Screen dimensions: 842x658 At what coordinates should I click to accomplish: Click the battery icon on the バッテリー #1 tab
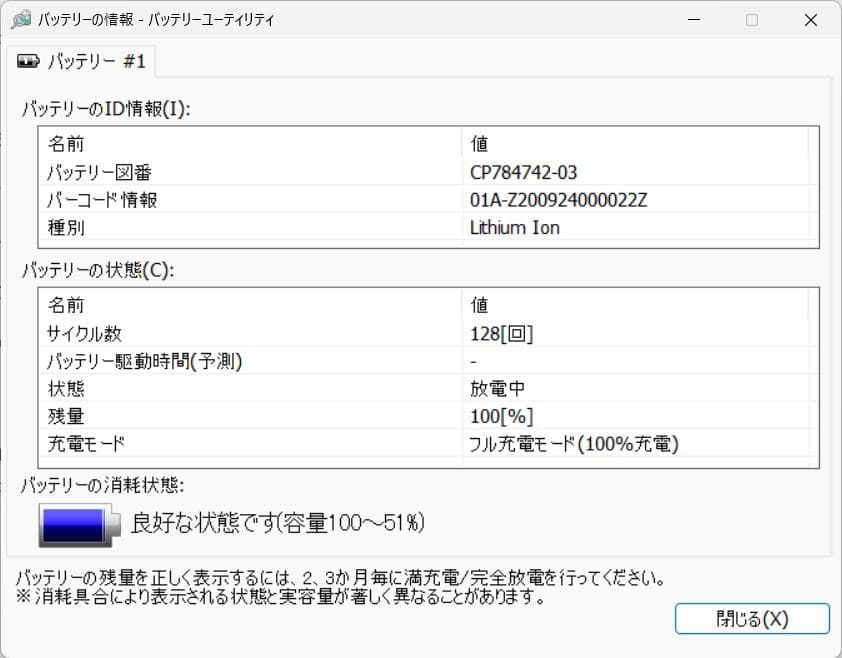[30, 60]
